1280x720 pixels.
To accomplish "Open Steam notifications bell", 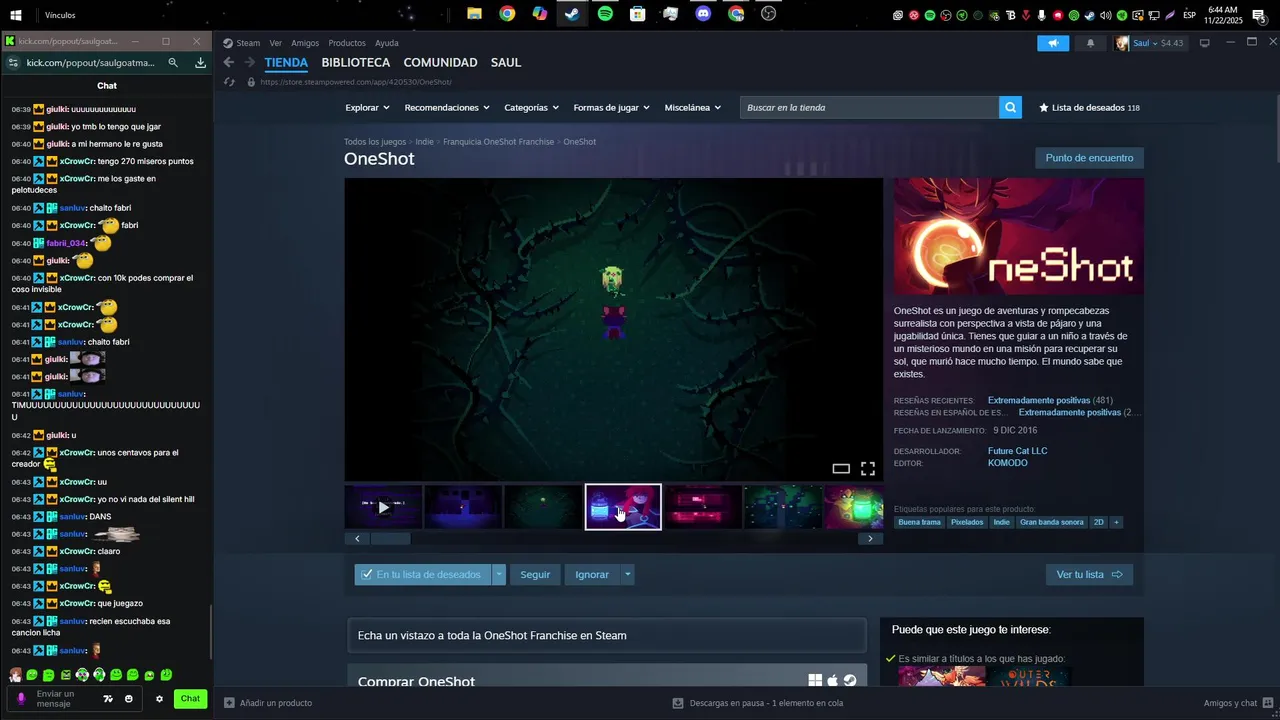I will pyautogui.click(x=1090, y=43).
